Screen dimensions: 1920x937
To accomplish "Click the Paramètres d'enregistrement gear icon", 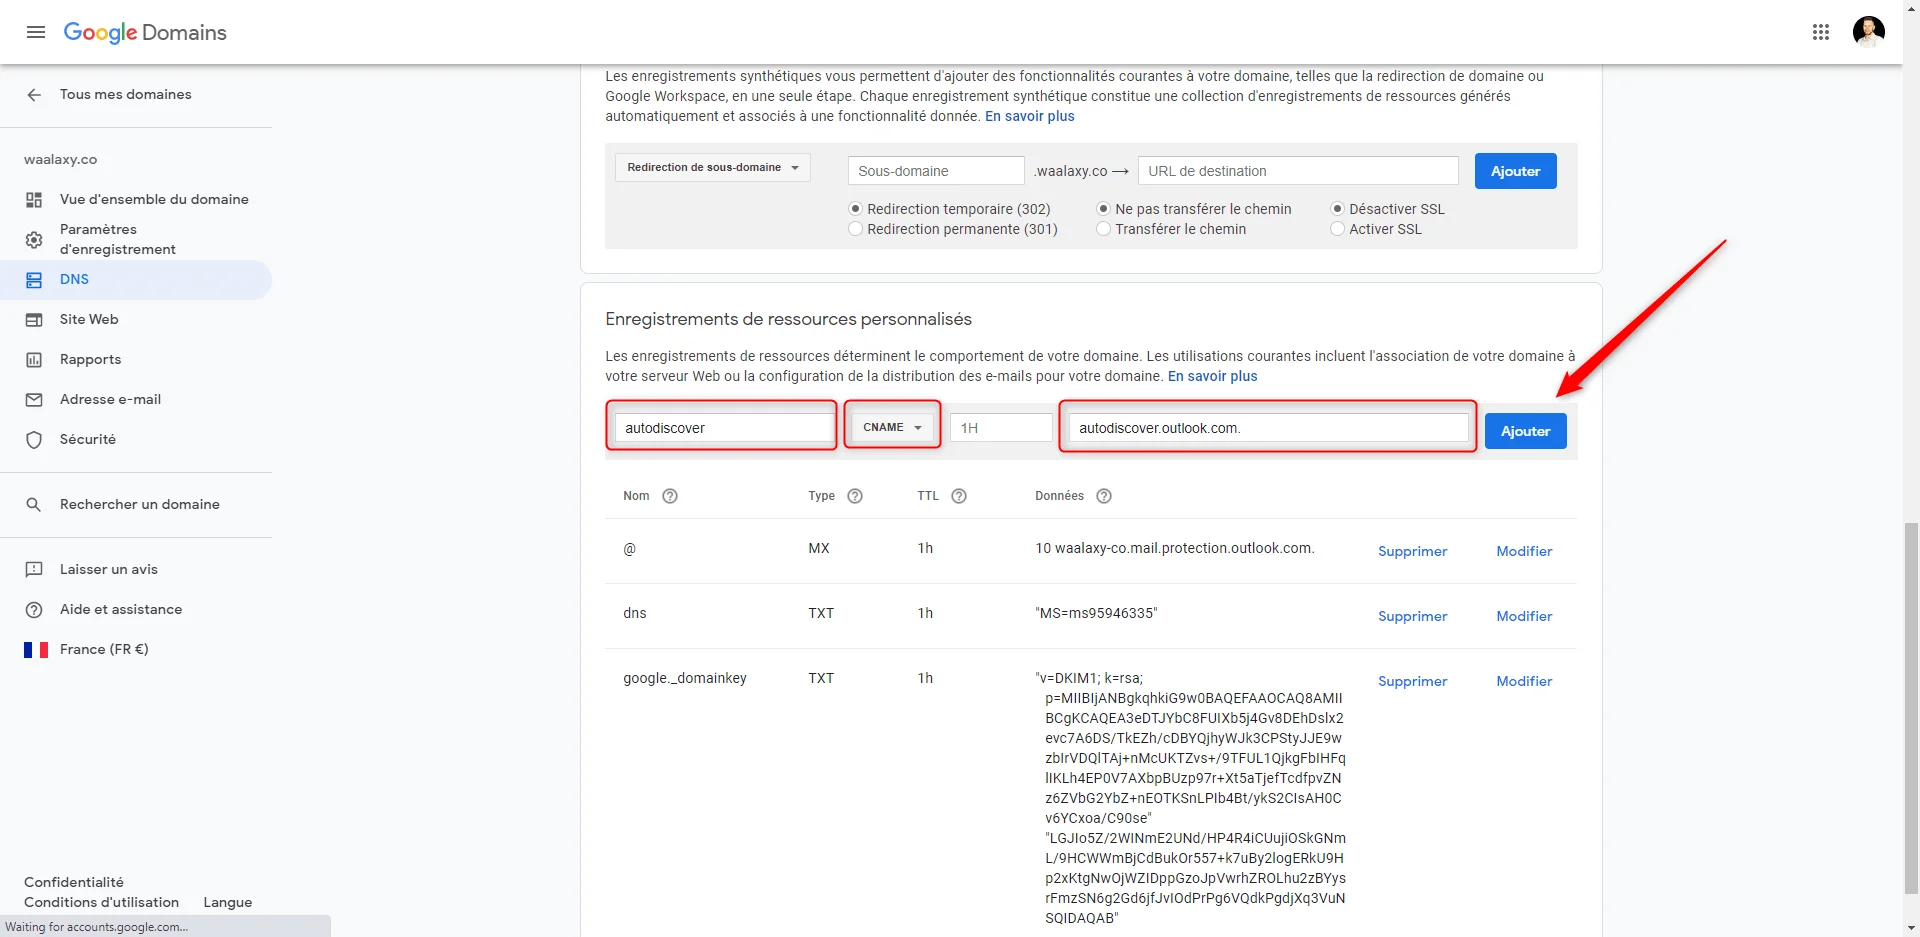I will [x=34, y=240].
